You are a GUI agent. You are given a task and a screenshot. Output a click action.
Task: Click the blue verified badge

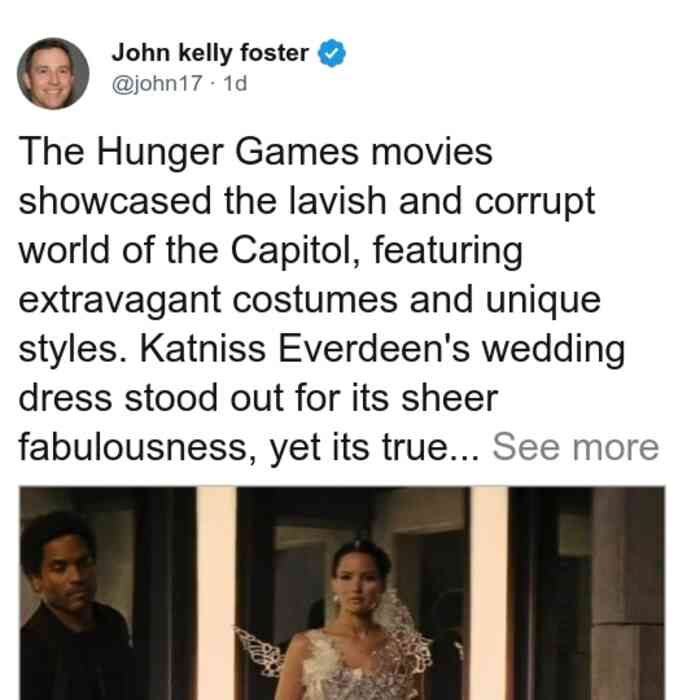tap(331, 53)
